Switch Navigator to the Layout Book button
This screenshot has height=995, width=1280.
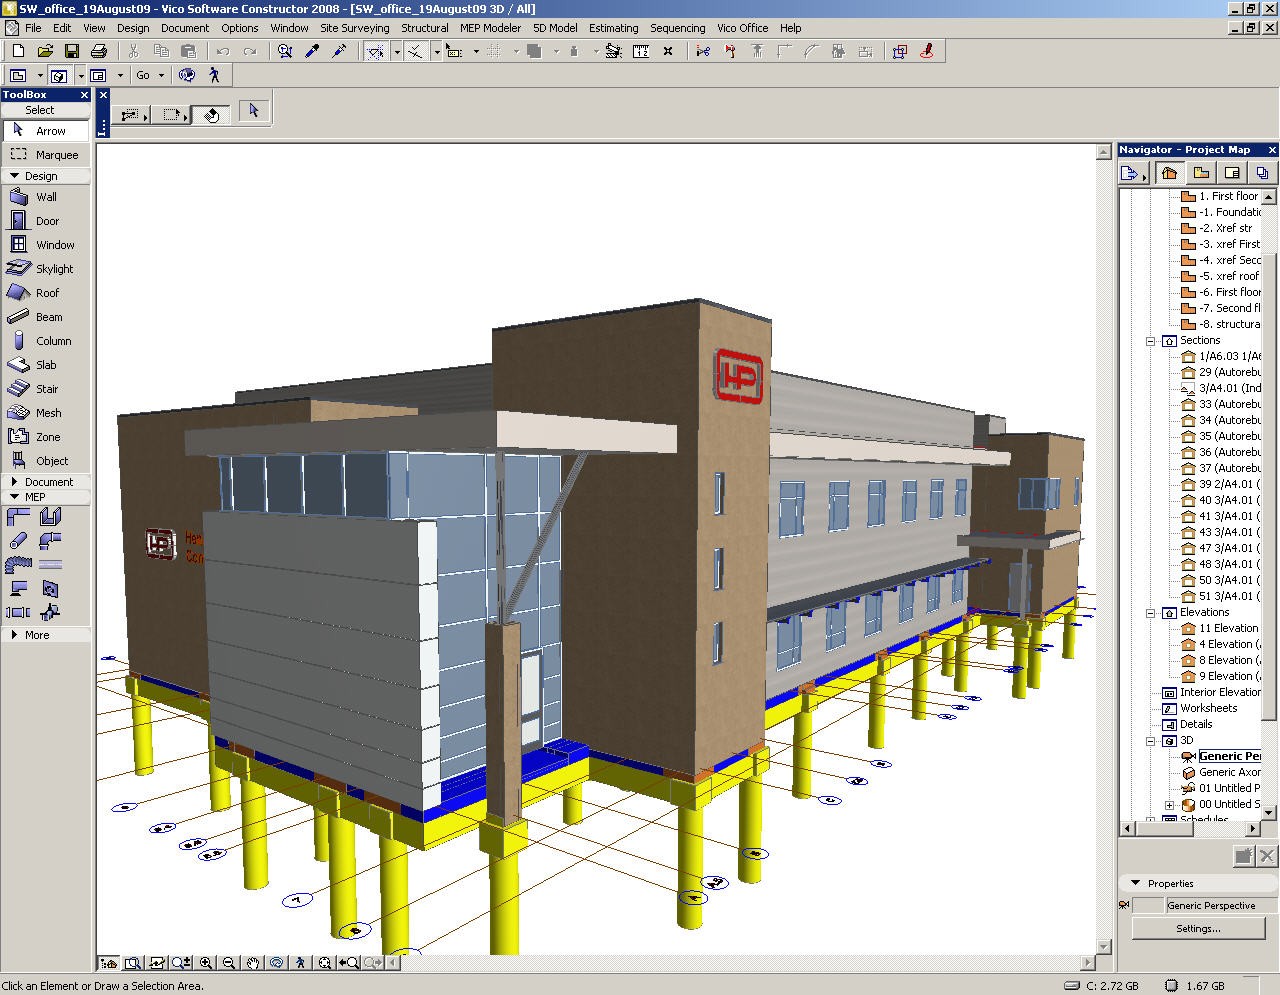[1232, 173]
